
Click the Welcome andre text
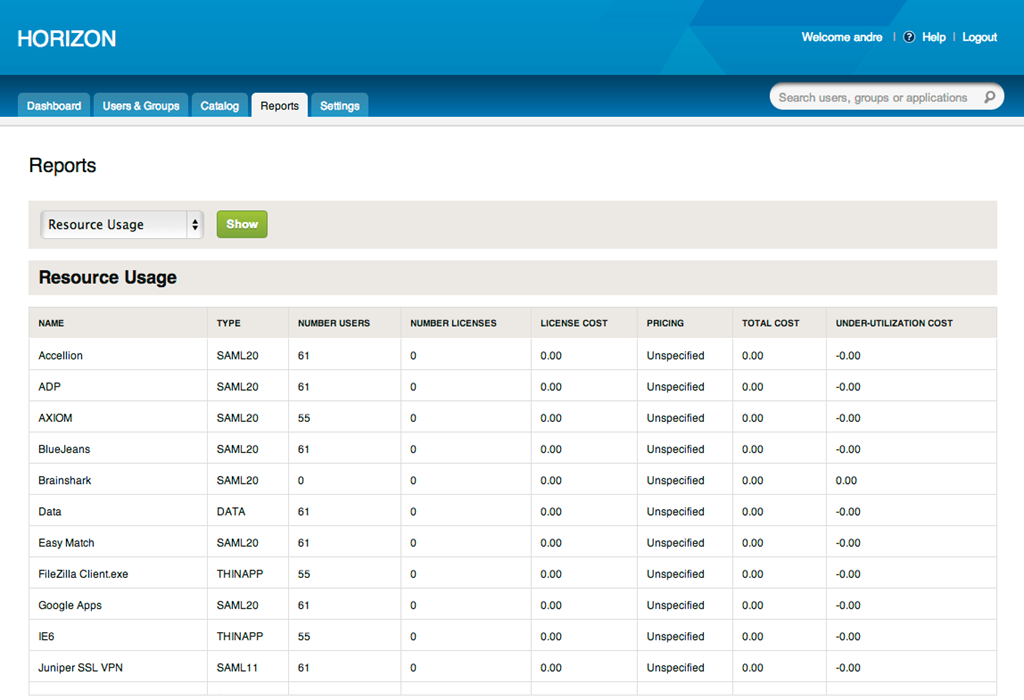coord(842,37)
